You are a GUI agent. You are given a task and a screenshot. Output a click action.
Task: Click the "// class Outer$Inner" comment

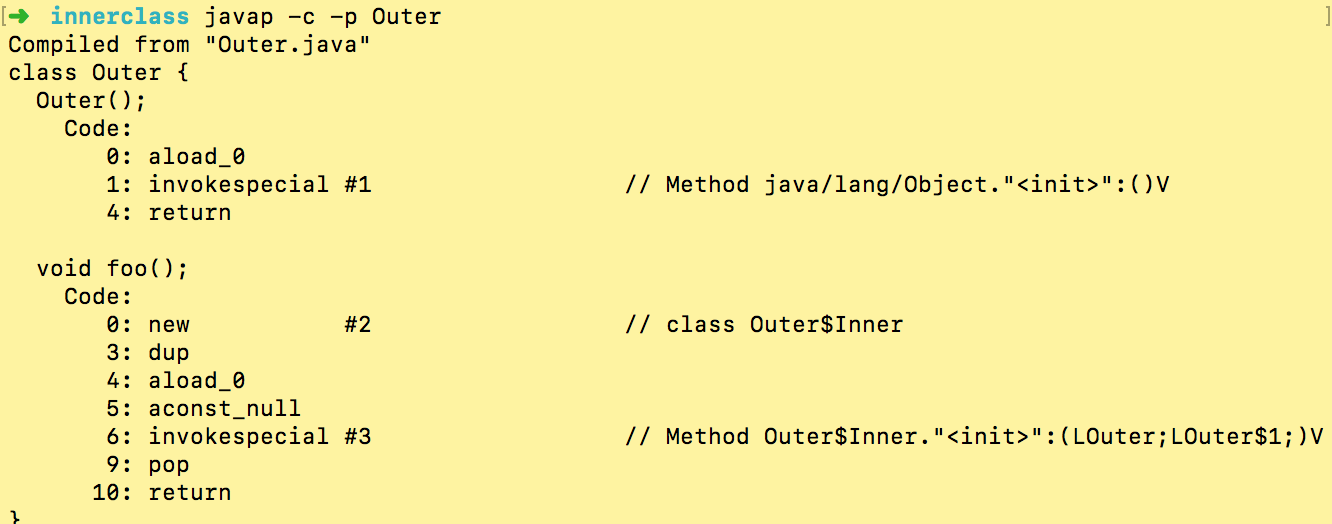pyautogui.click(x=764, y=324)
